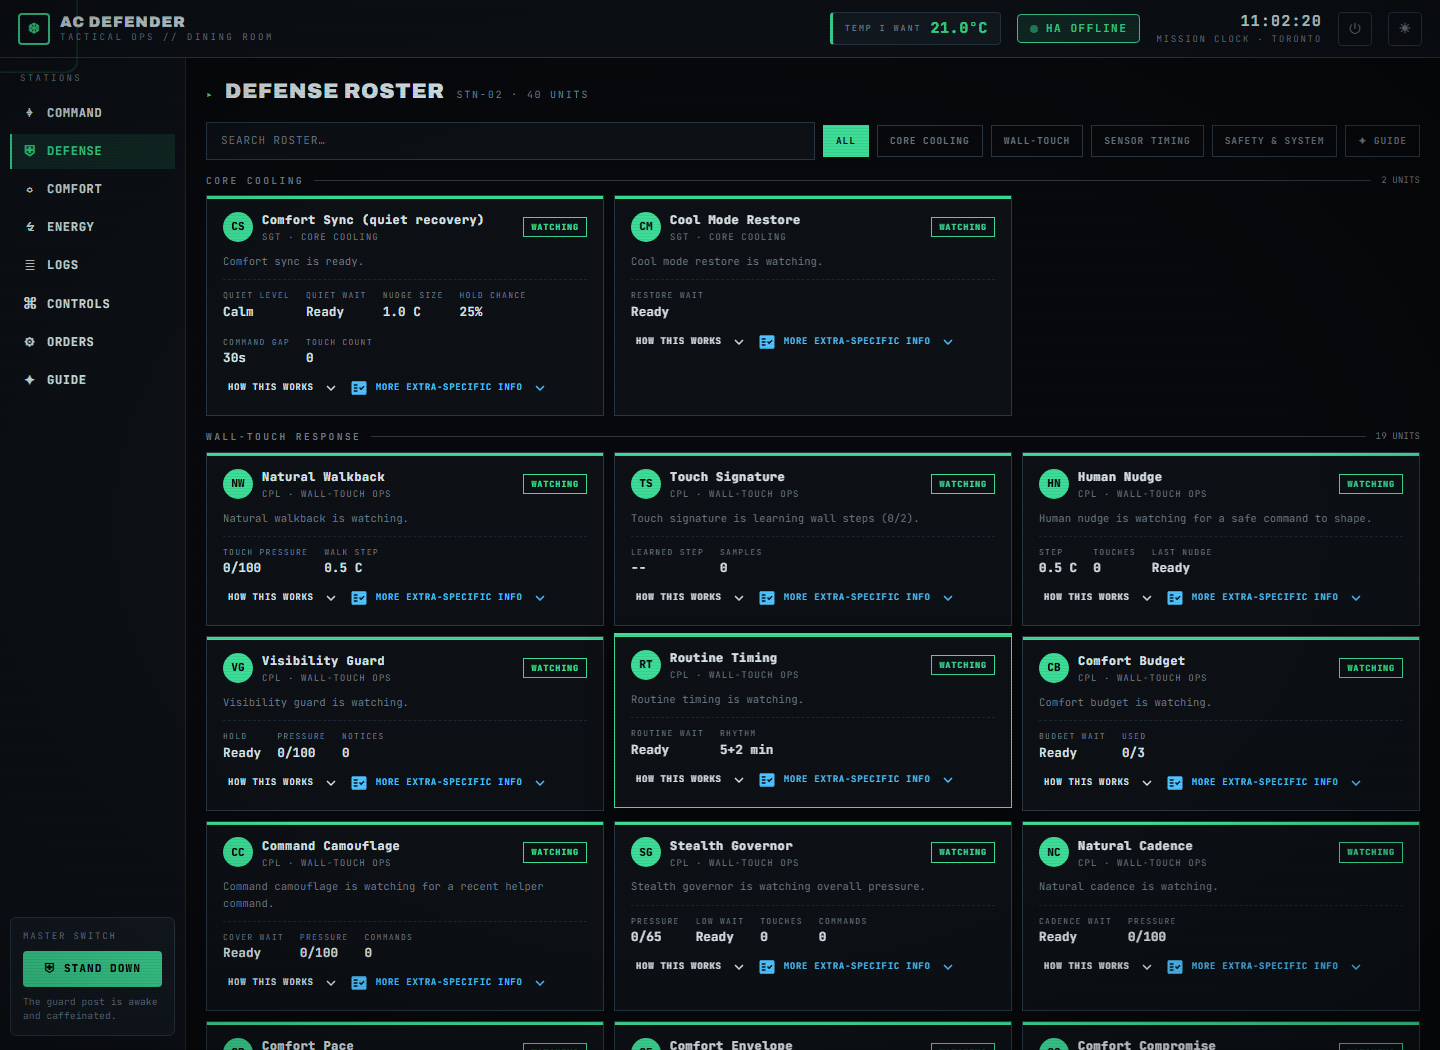Expand How This Works for Cool Mode Restore
The width and height of the screenshot is (1440, 1050).
click(x=690, y=342)
